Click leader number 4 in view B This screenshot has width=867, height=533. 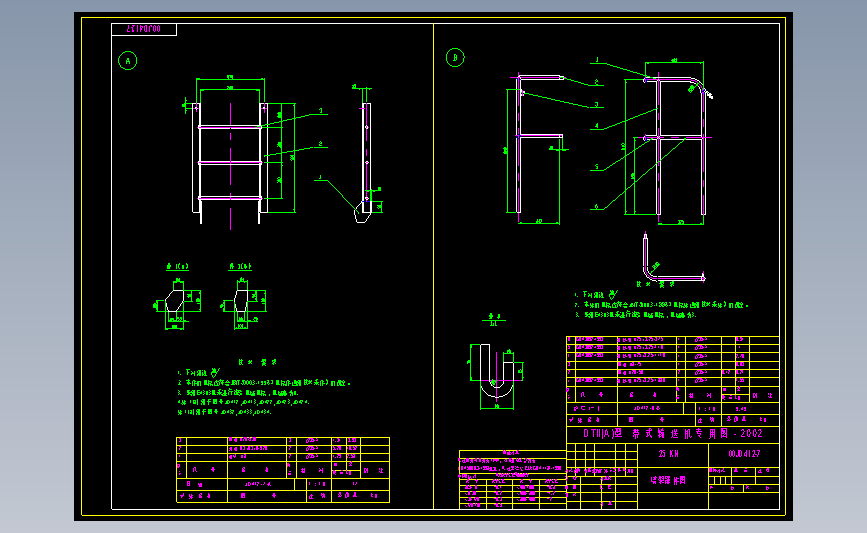click(597, 126)
